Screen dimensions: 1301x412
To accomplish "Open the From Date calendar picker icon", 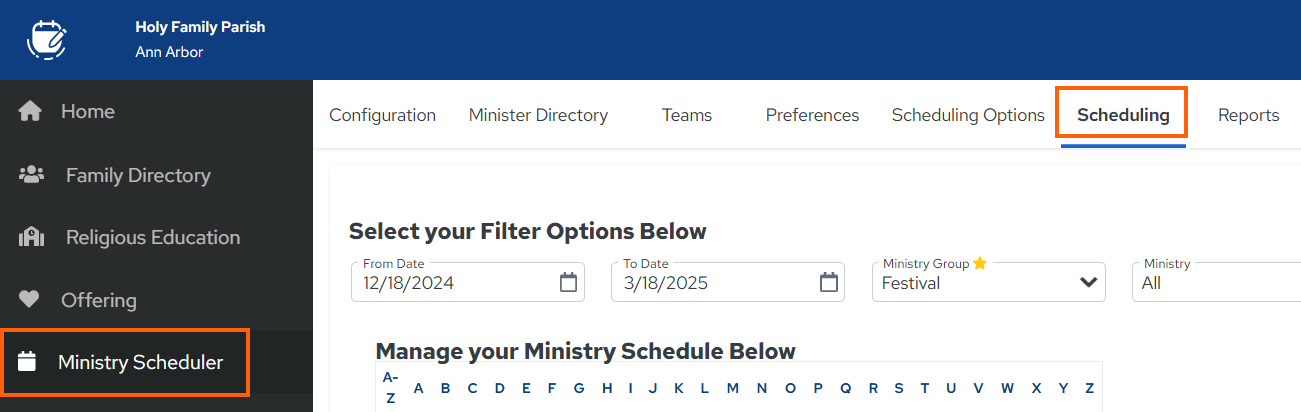I will pyautogui.click(x=568, y=282).
